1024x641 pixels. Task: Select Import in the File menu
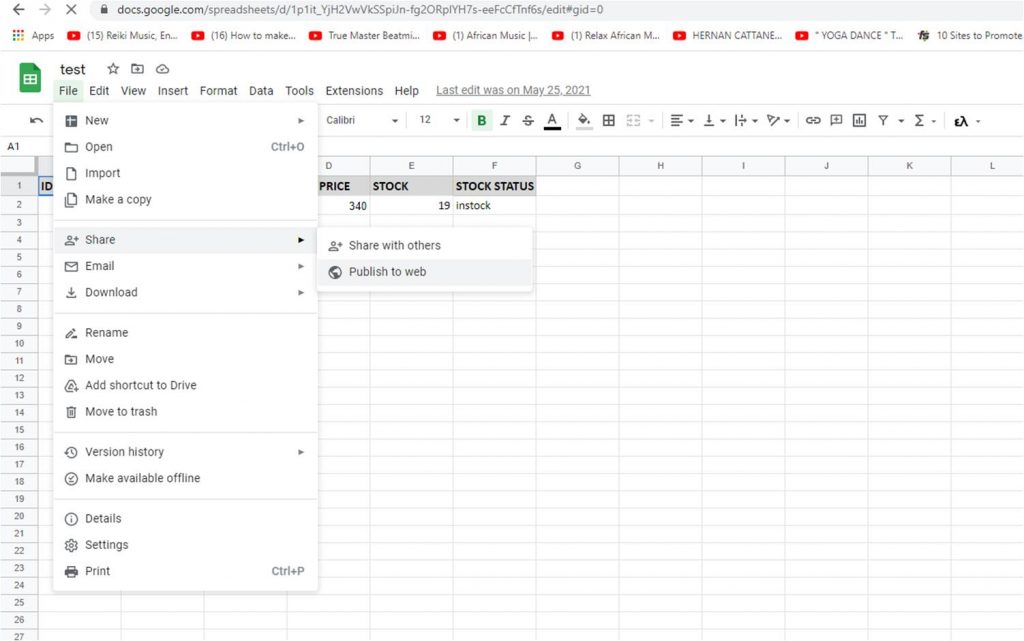185,173
